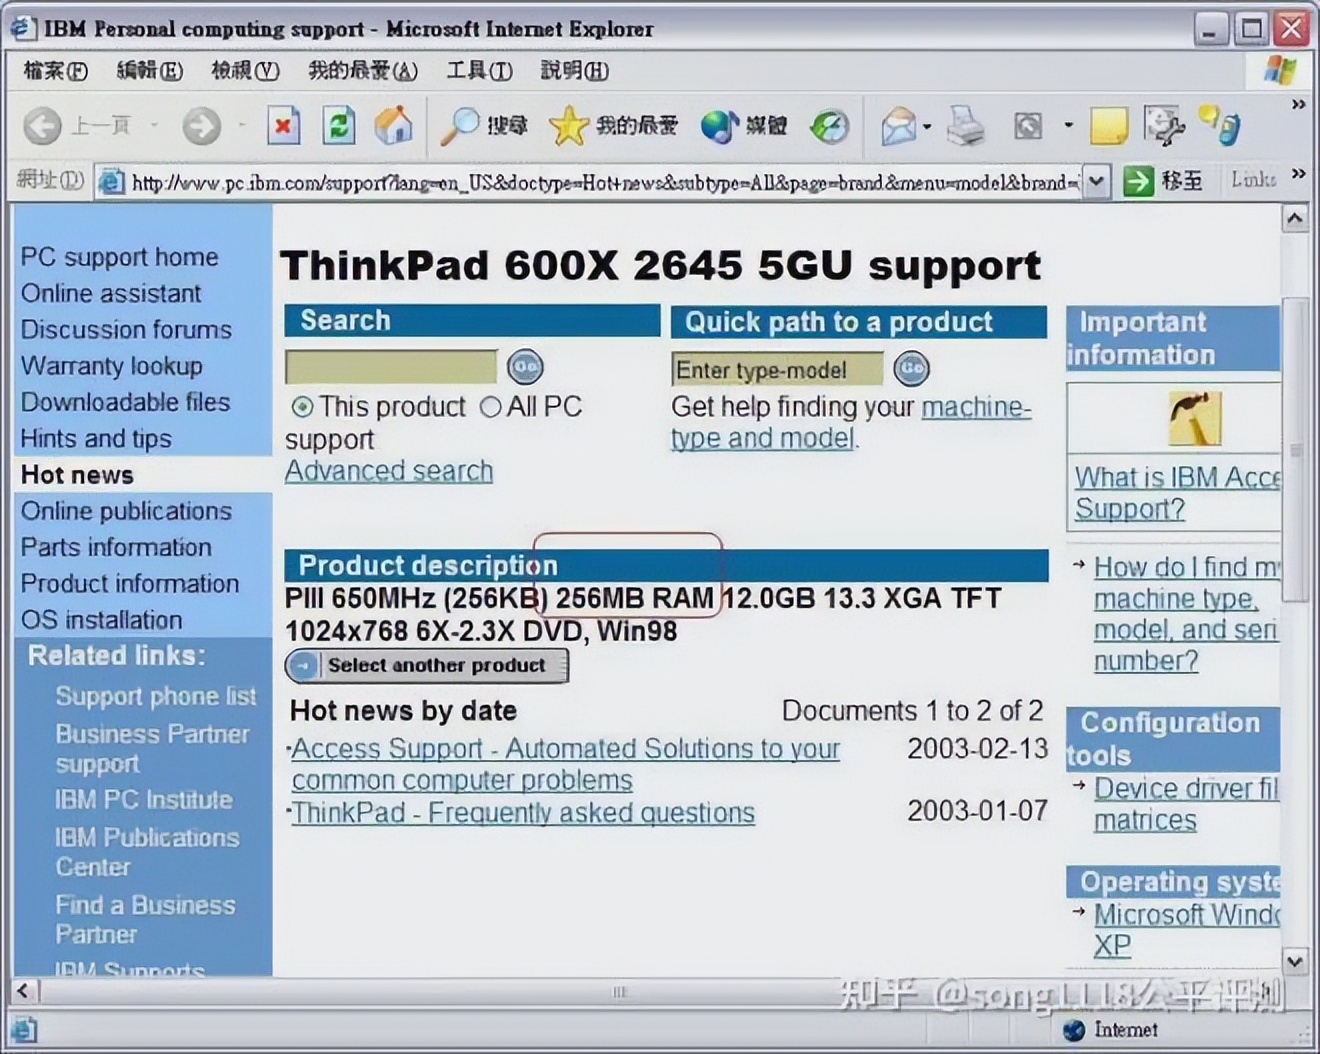Open the address bar dropdown arrow
This screenshot has width=1320, height=1054.
pyautogui.click(x=1097, y=182)
